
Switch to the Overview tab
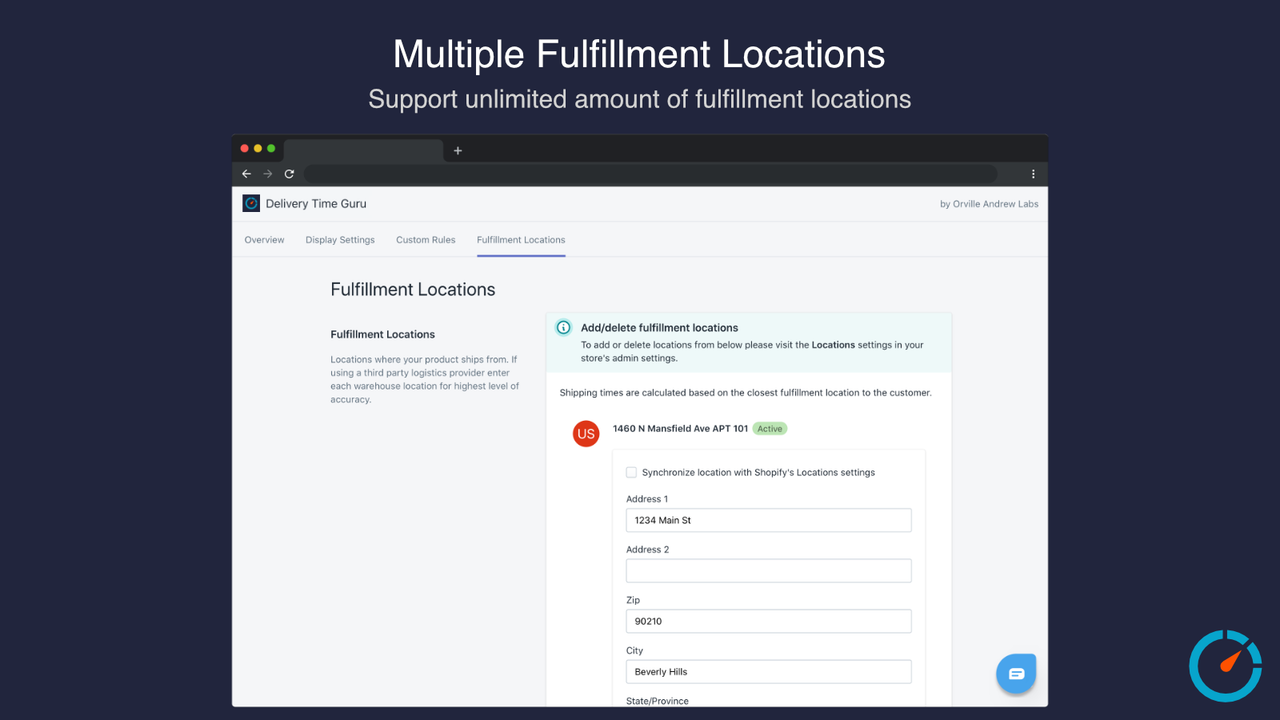[264, 240]
